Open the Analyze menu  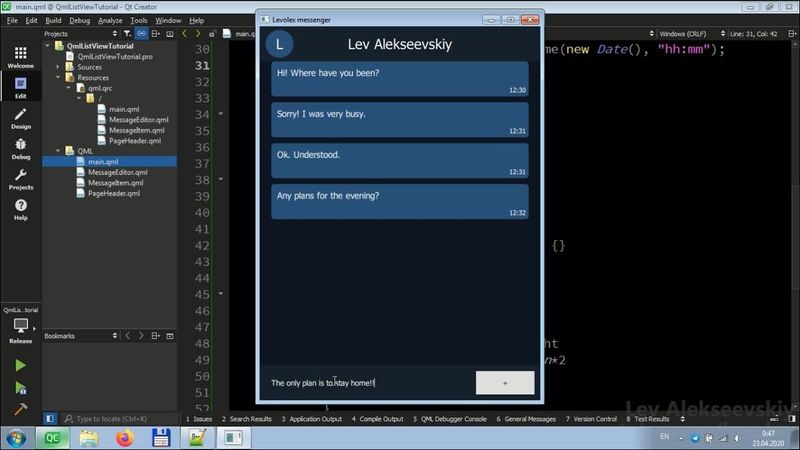(112, 20)
